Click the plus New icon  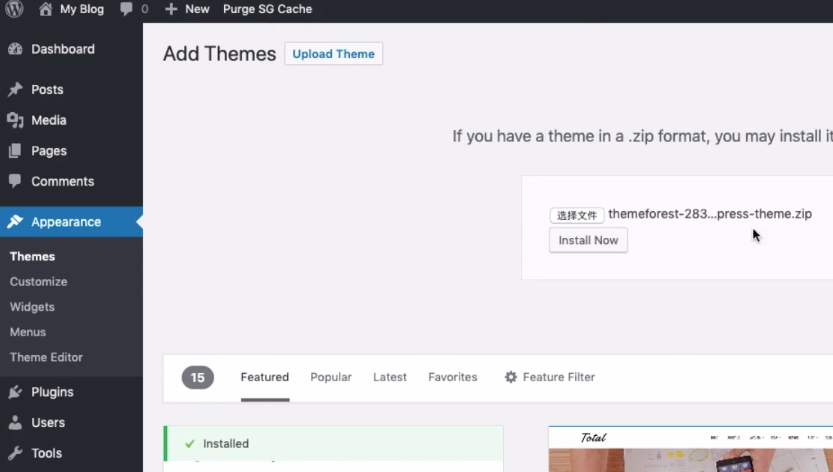click(x=171, y=9)
